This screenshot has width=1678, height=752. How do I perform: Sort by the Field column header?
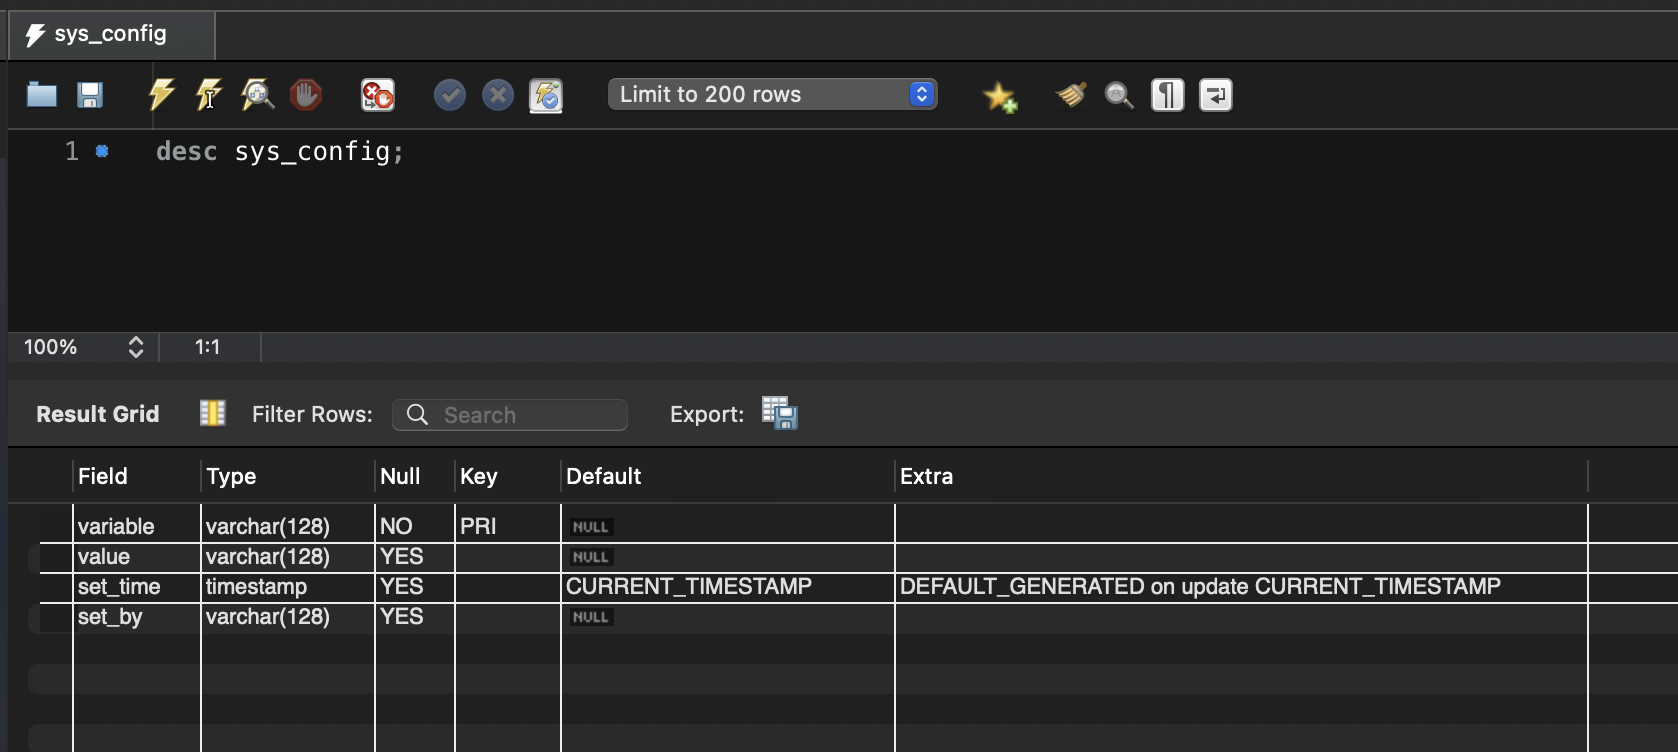103,476
